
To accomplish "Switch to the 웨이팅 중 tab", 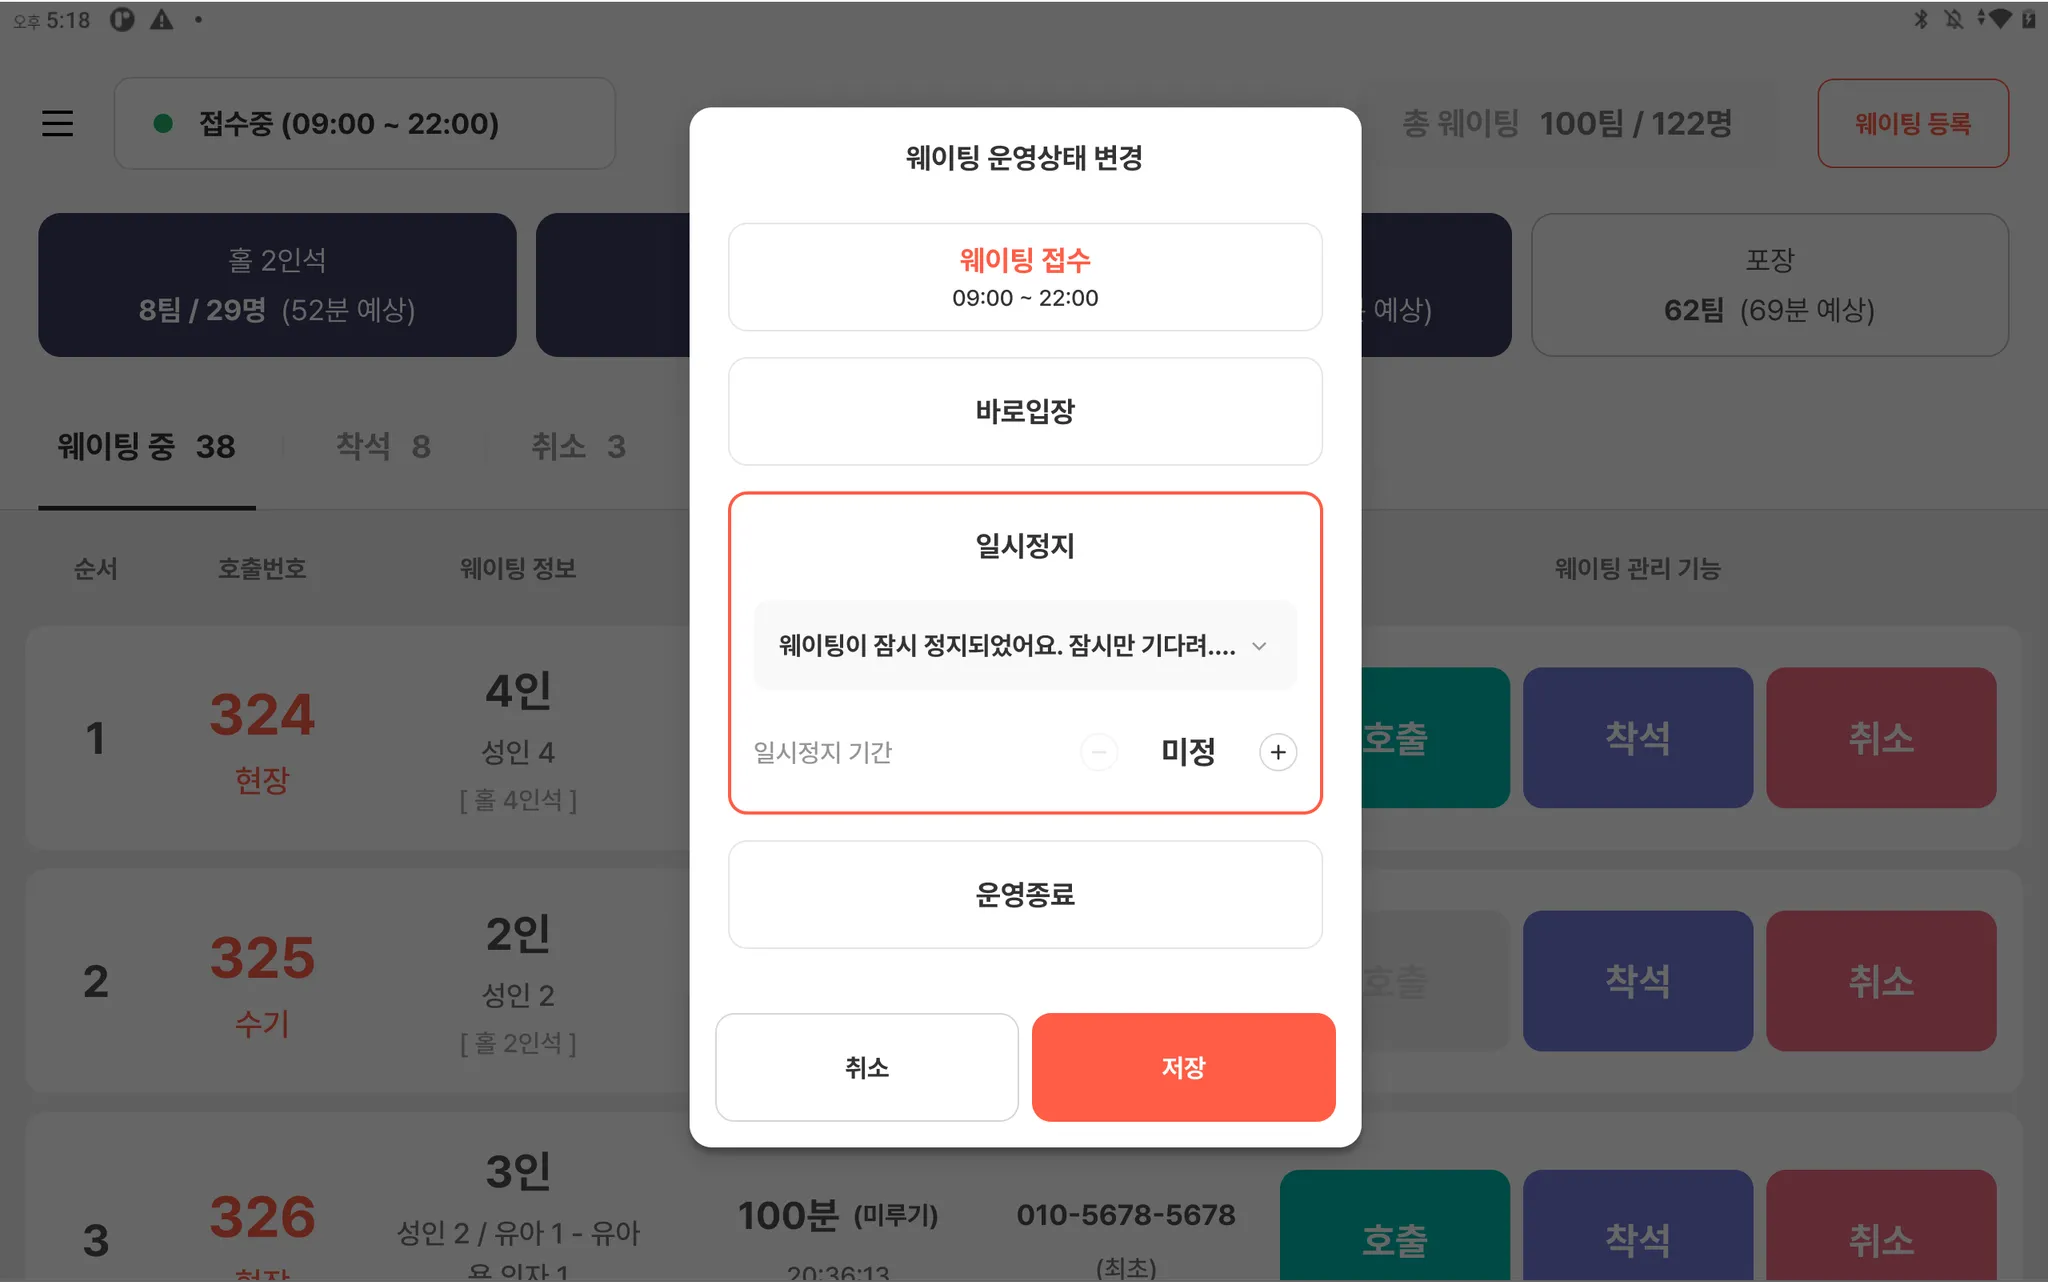I will [146, 446].
